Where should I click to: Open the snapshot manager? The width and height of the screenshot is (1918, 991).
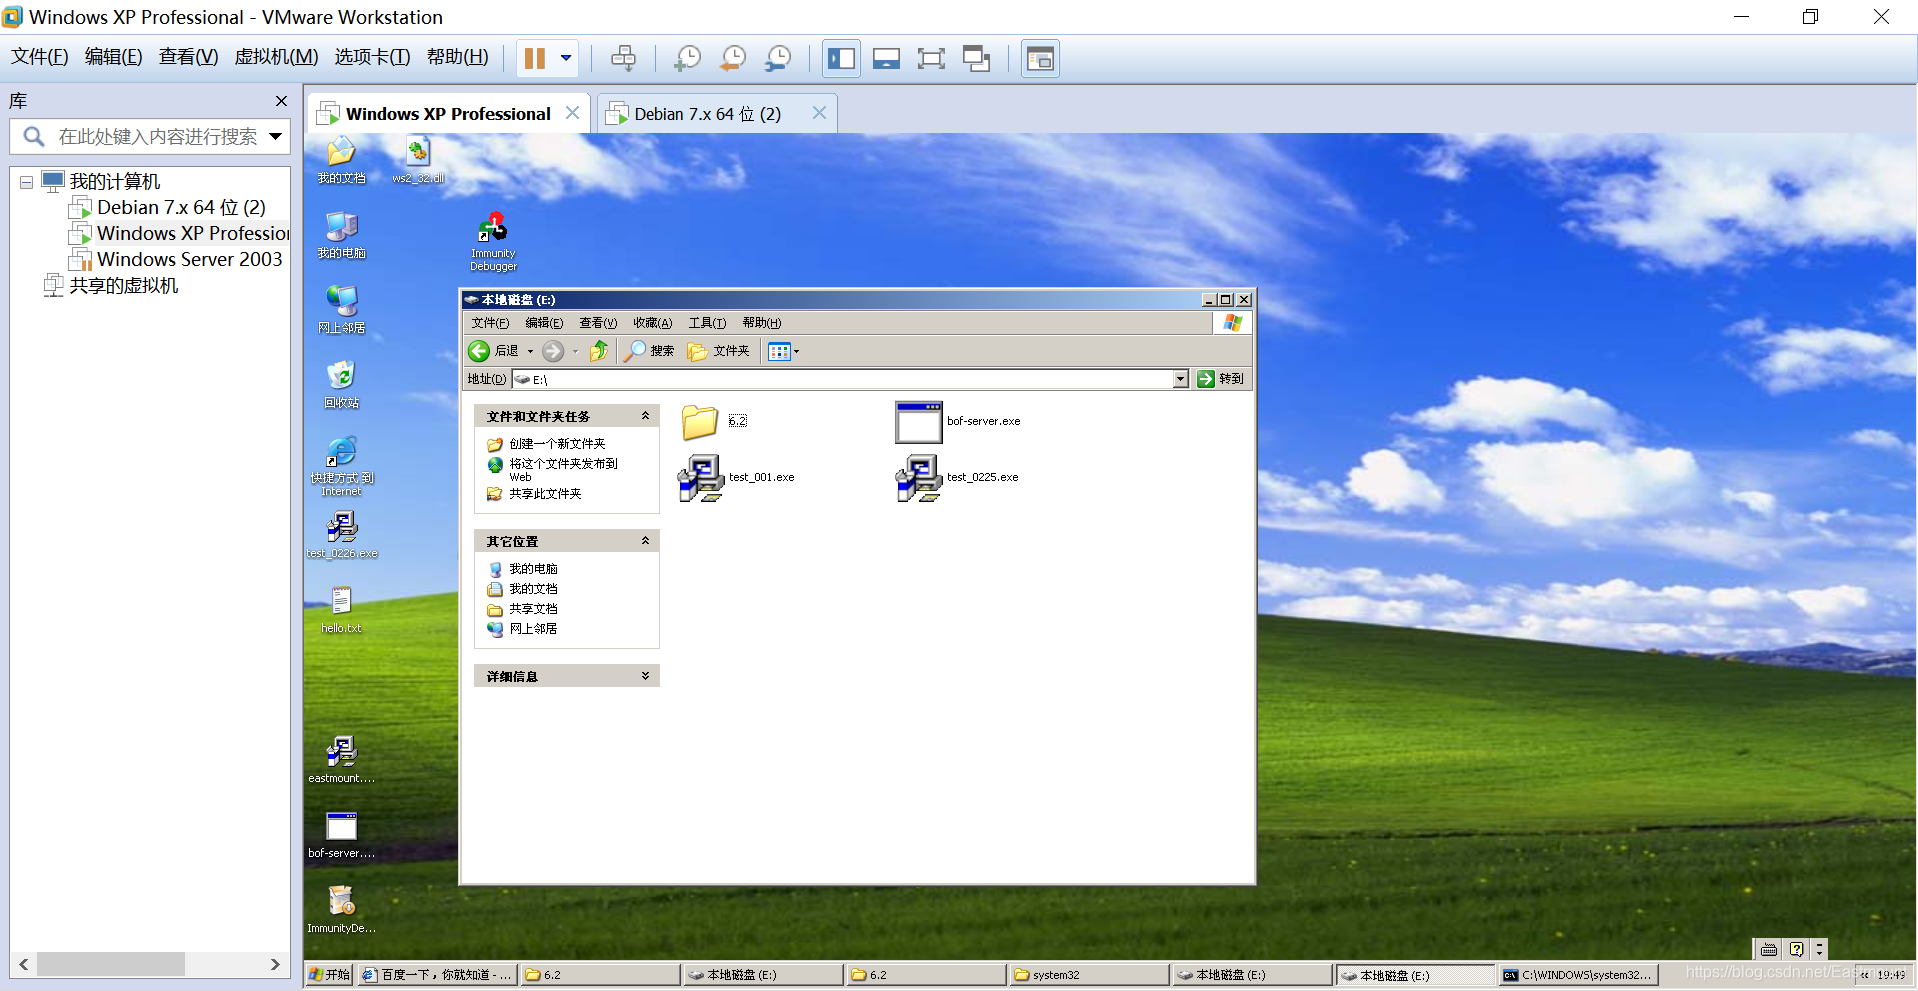tap(777, 58)
